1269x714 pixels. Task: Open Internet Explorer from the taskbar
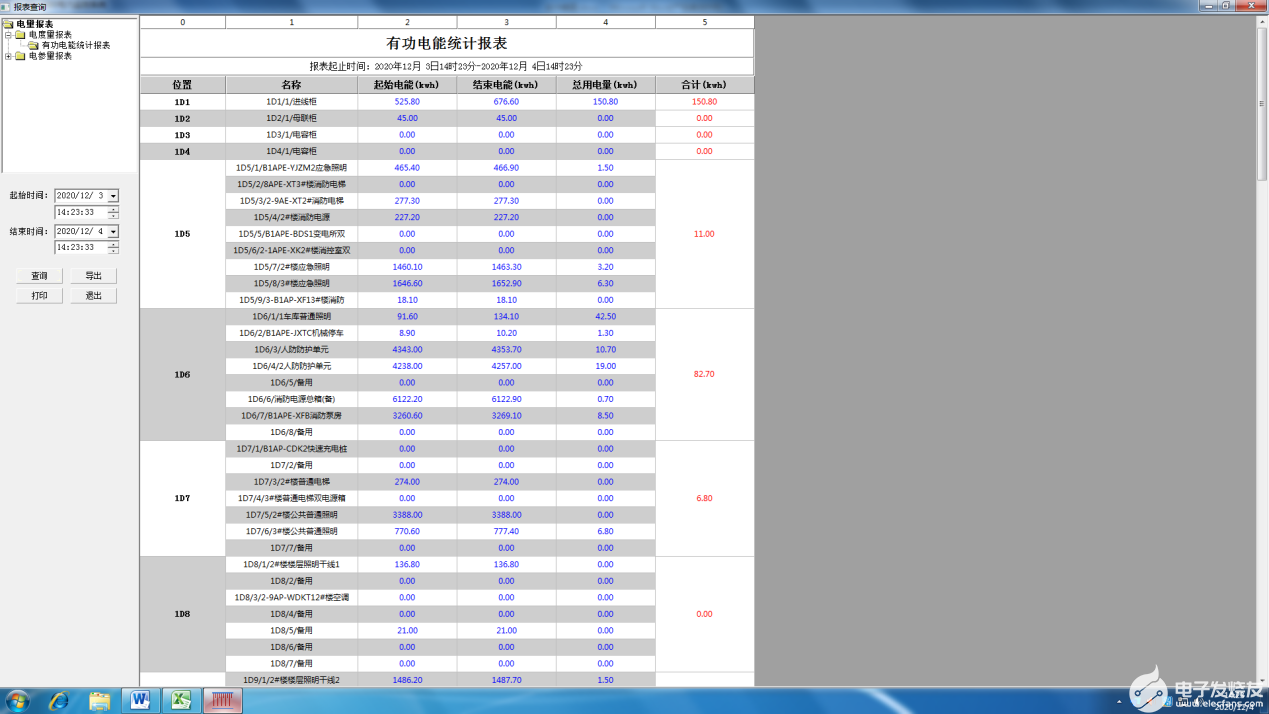(59, 701)
